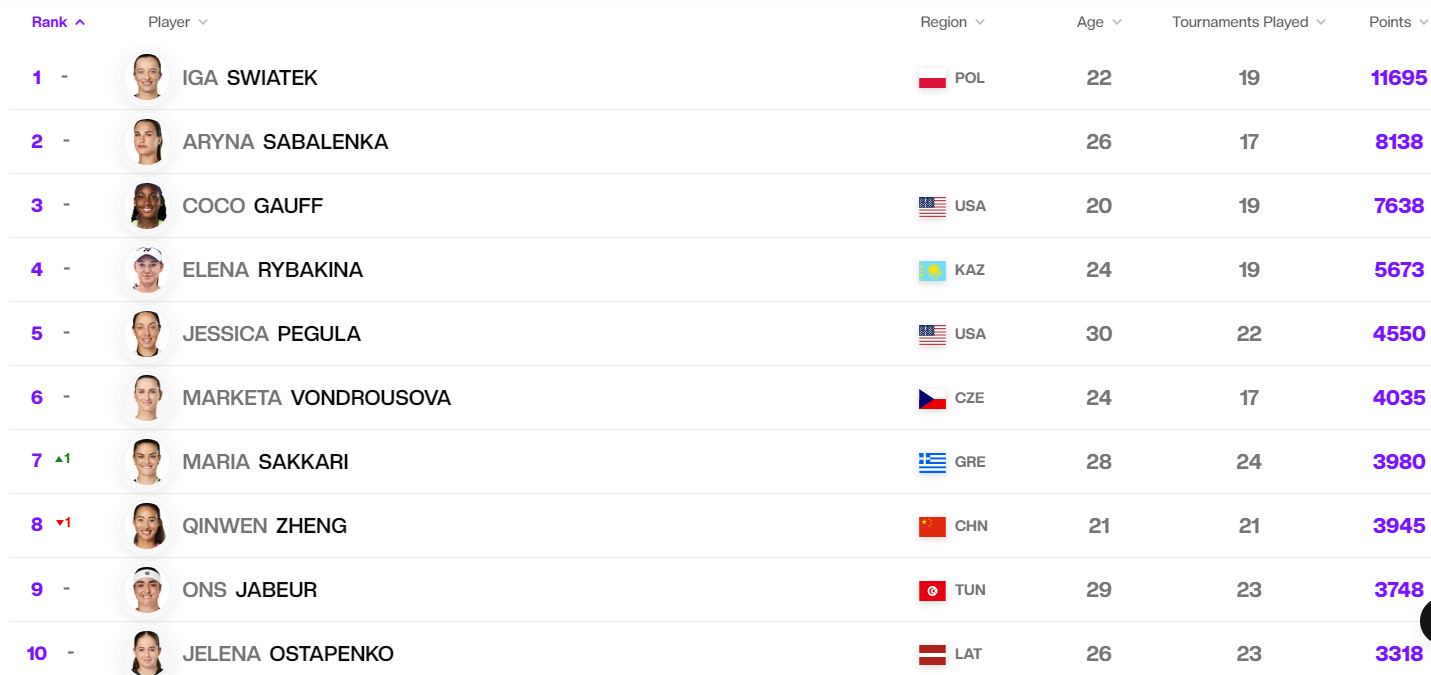Open Jessica Pegula's profile link
Screen dimensions: 1431x675
coord(271,334)
